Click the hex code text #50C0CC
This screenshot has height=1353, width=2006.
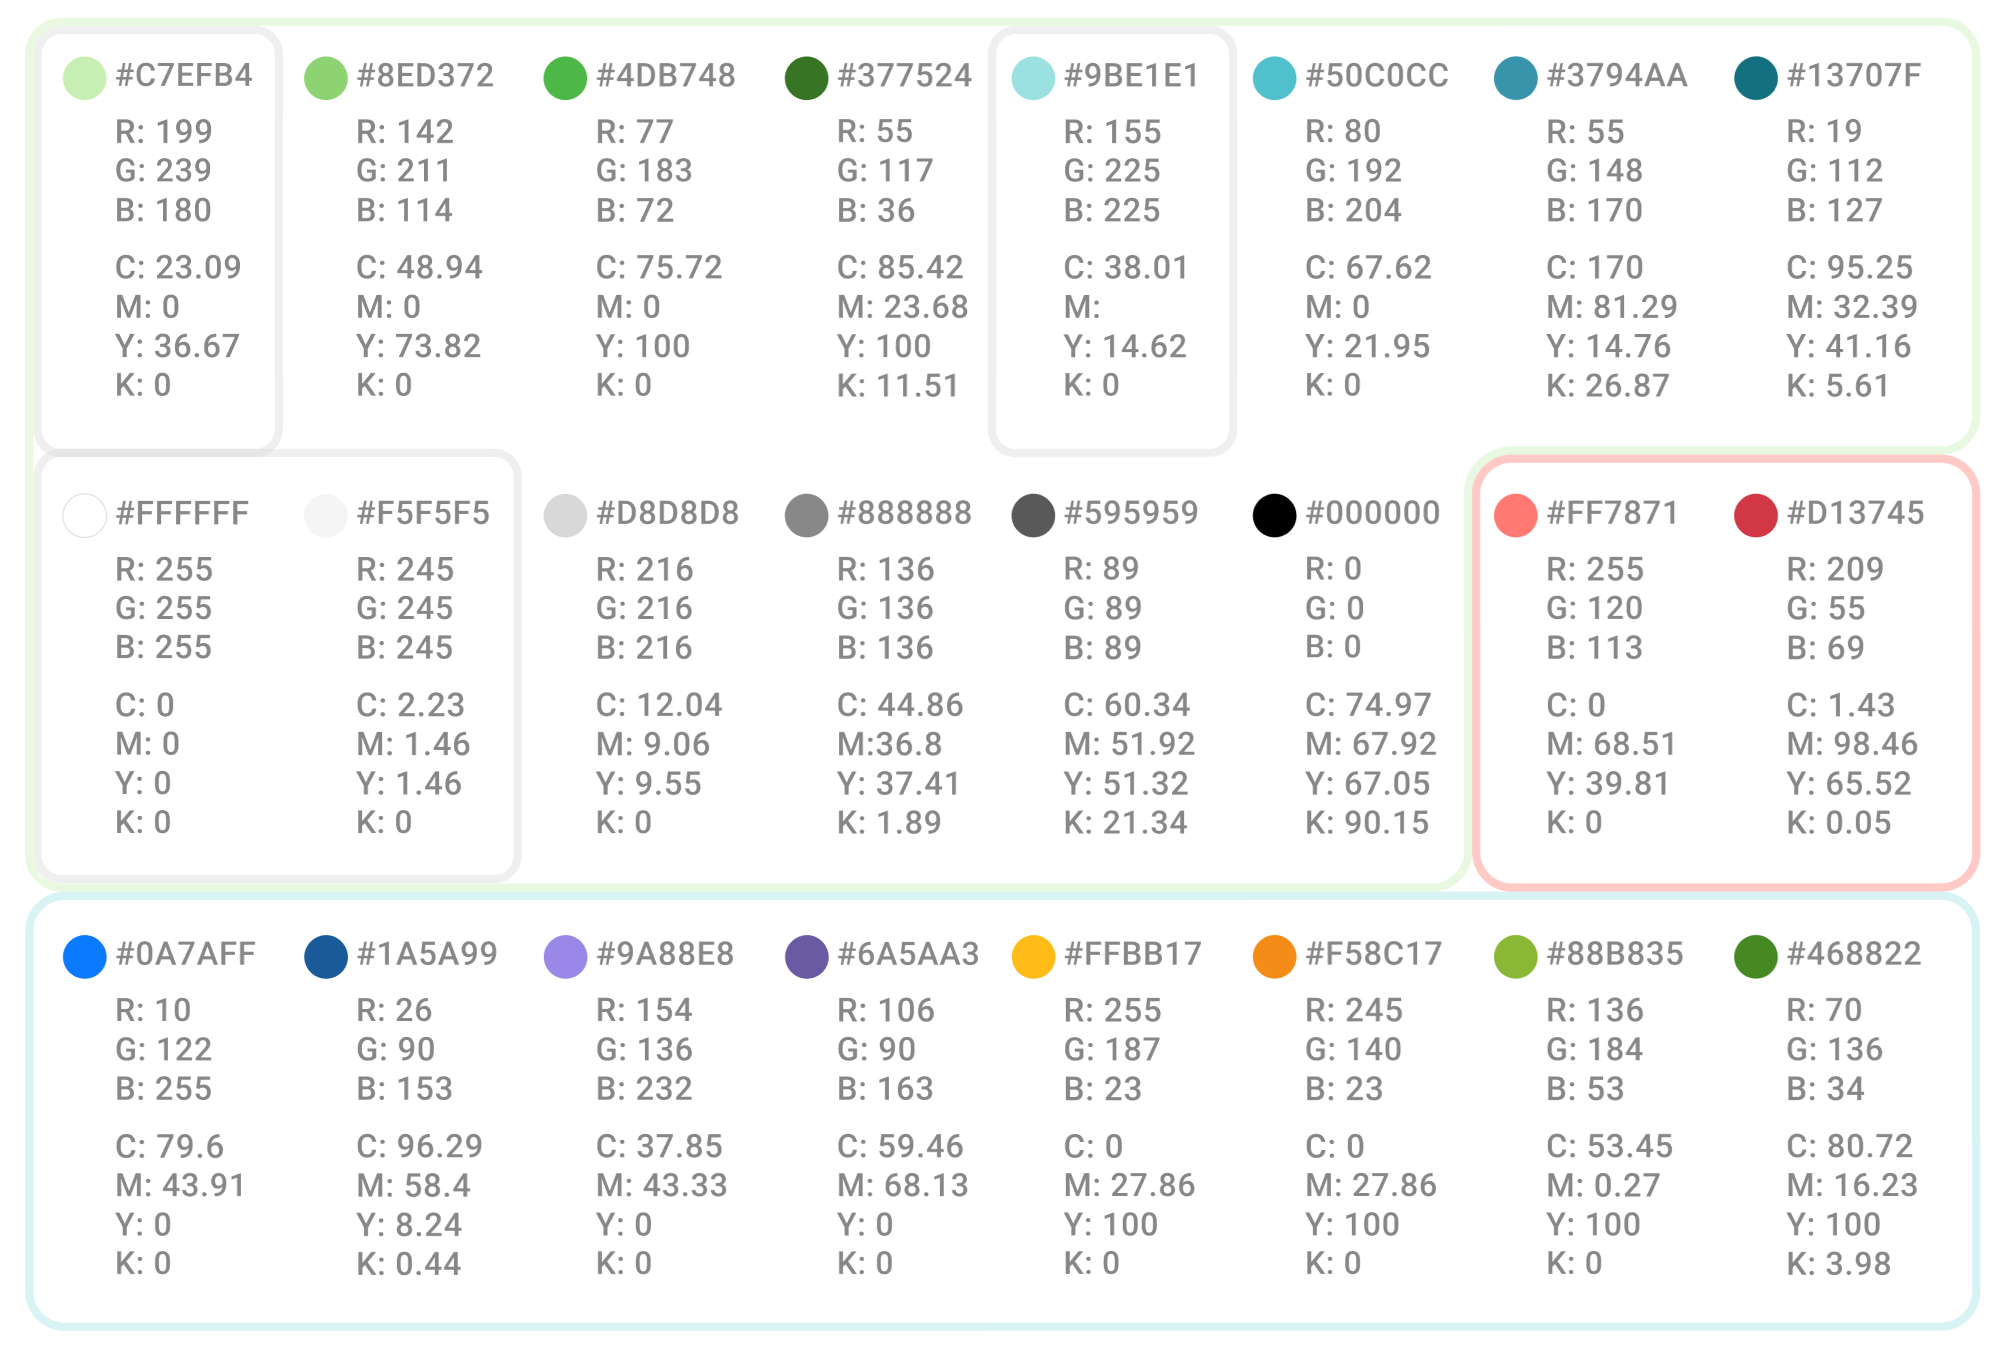pyautogui.click(x=1377, y=76)
